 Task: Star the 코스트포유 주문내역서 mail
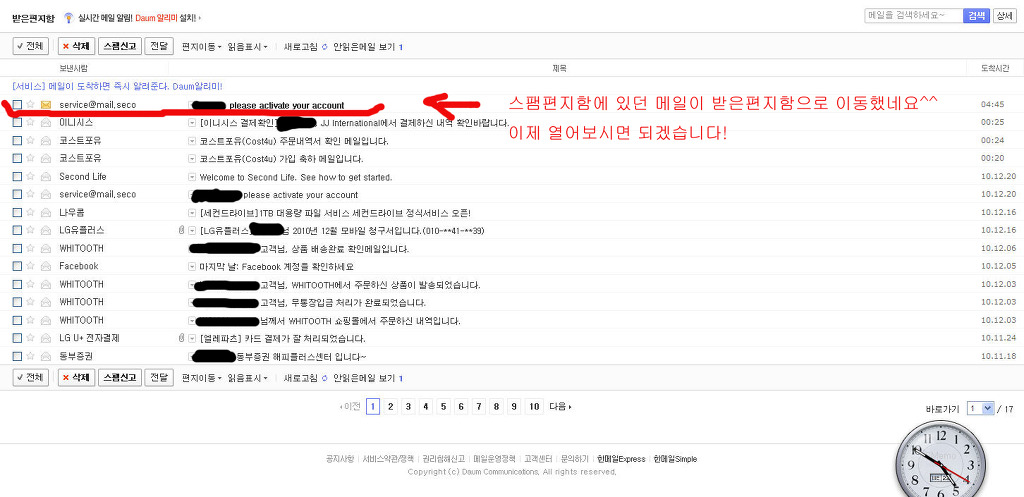pos(30,140)
